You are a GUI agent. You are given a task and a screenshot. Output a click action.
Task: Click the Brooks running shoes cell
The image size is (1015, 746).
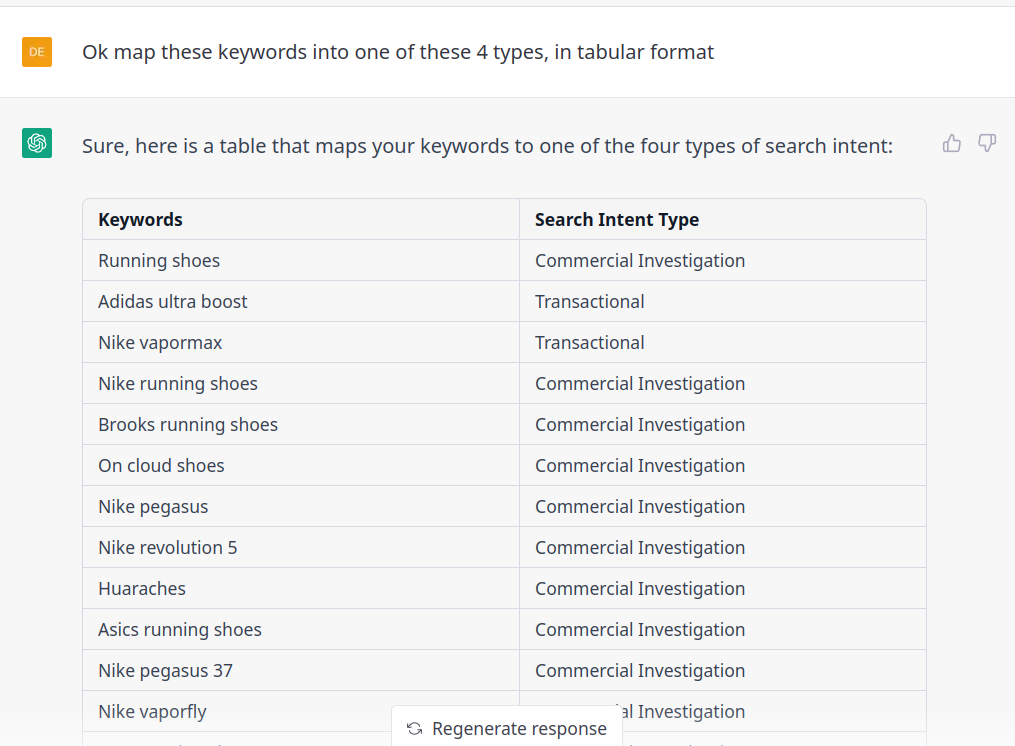(x=188, y=425)
